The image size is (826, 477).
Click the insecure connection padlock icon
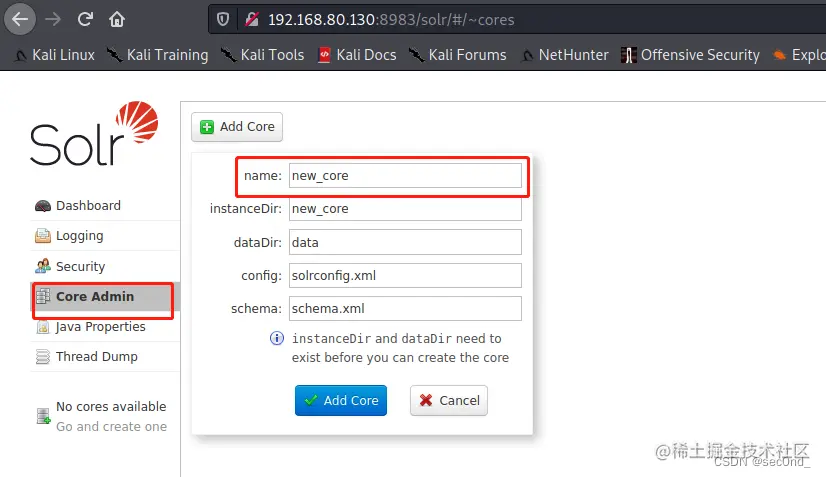(252, 20)
